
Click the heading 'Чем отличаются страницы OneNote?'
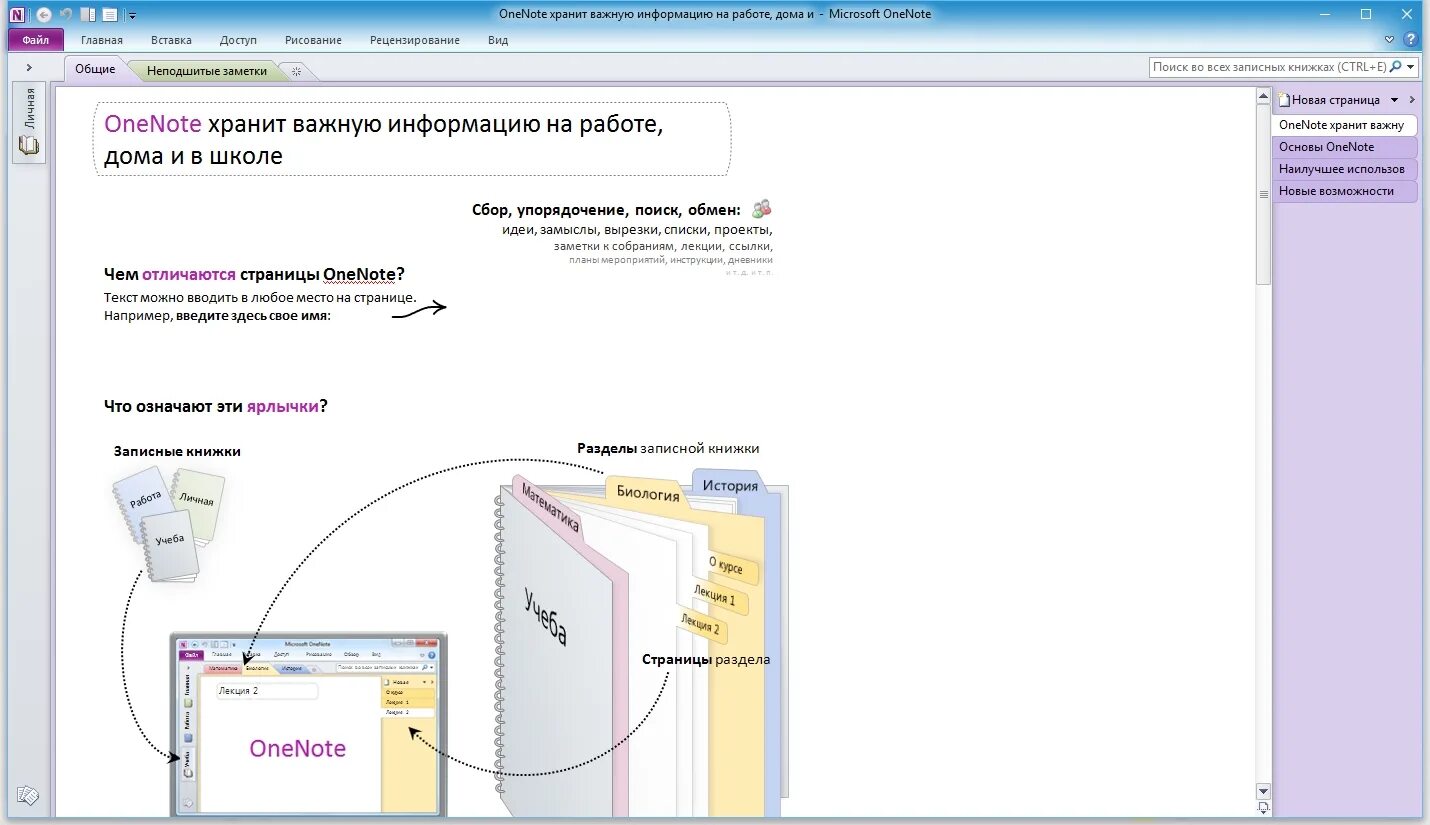point(254,274)
